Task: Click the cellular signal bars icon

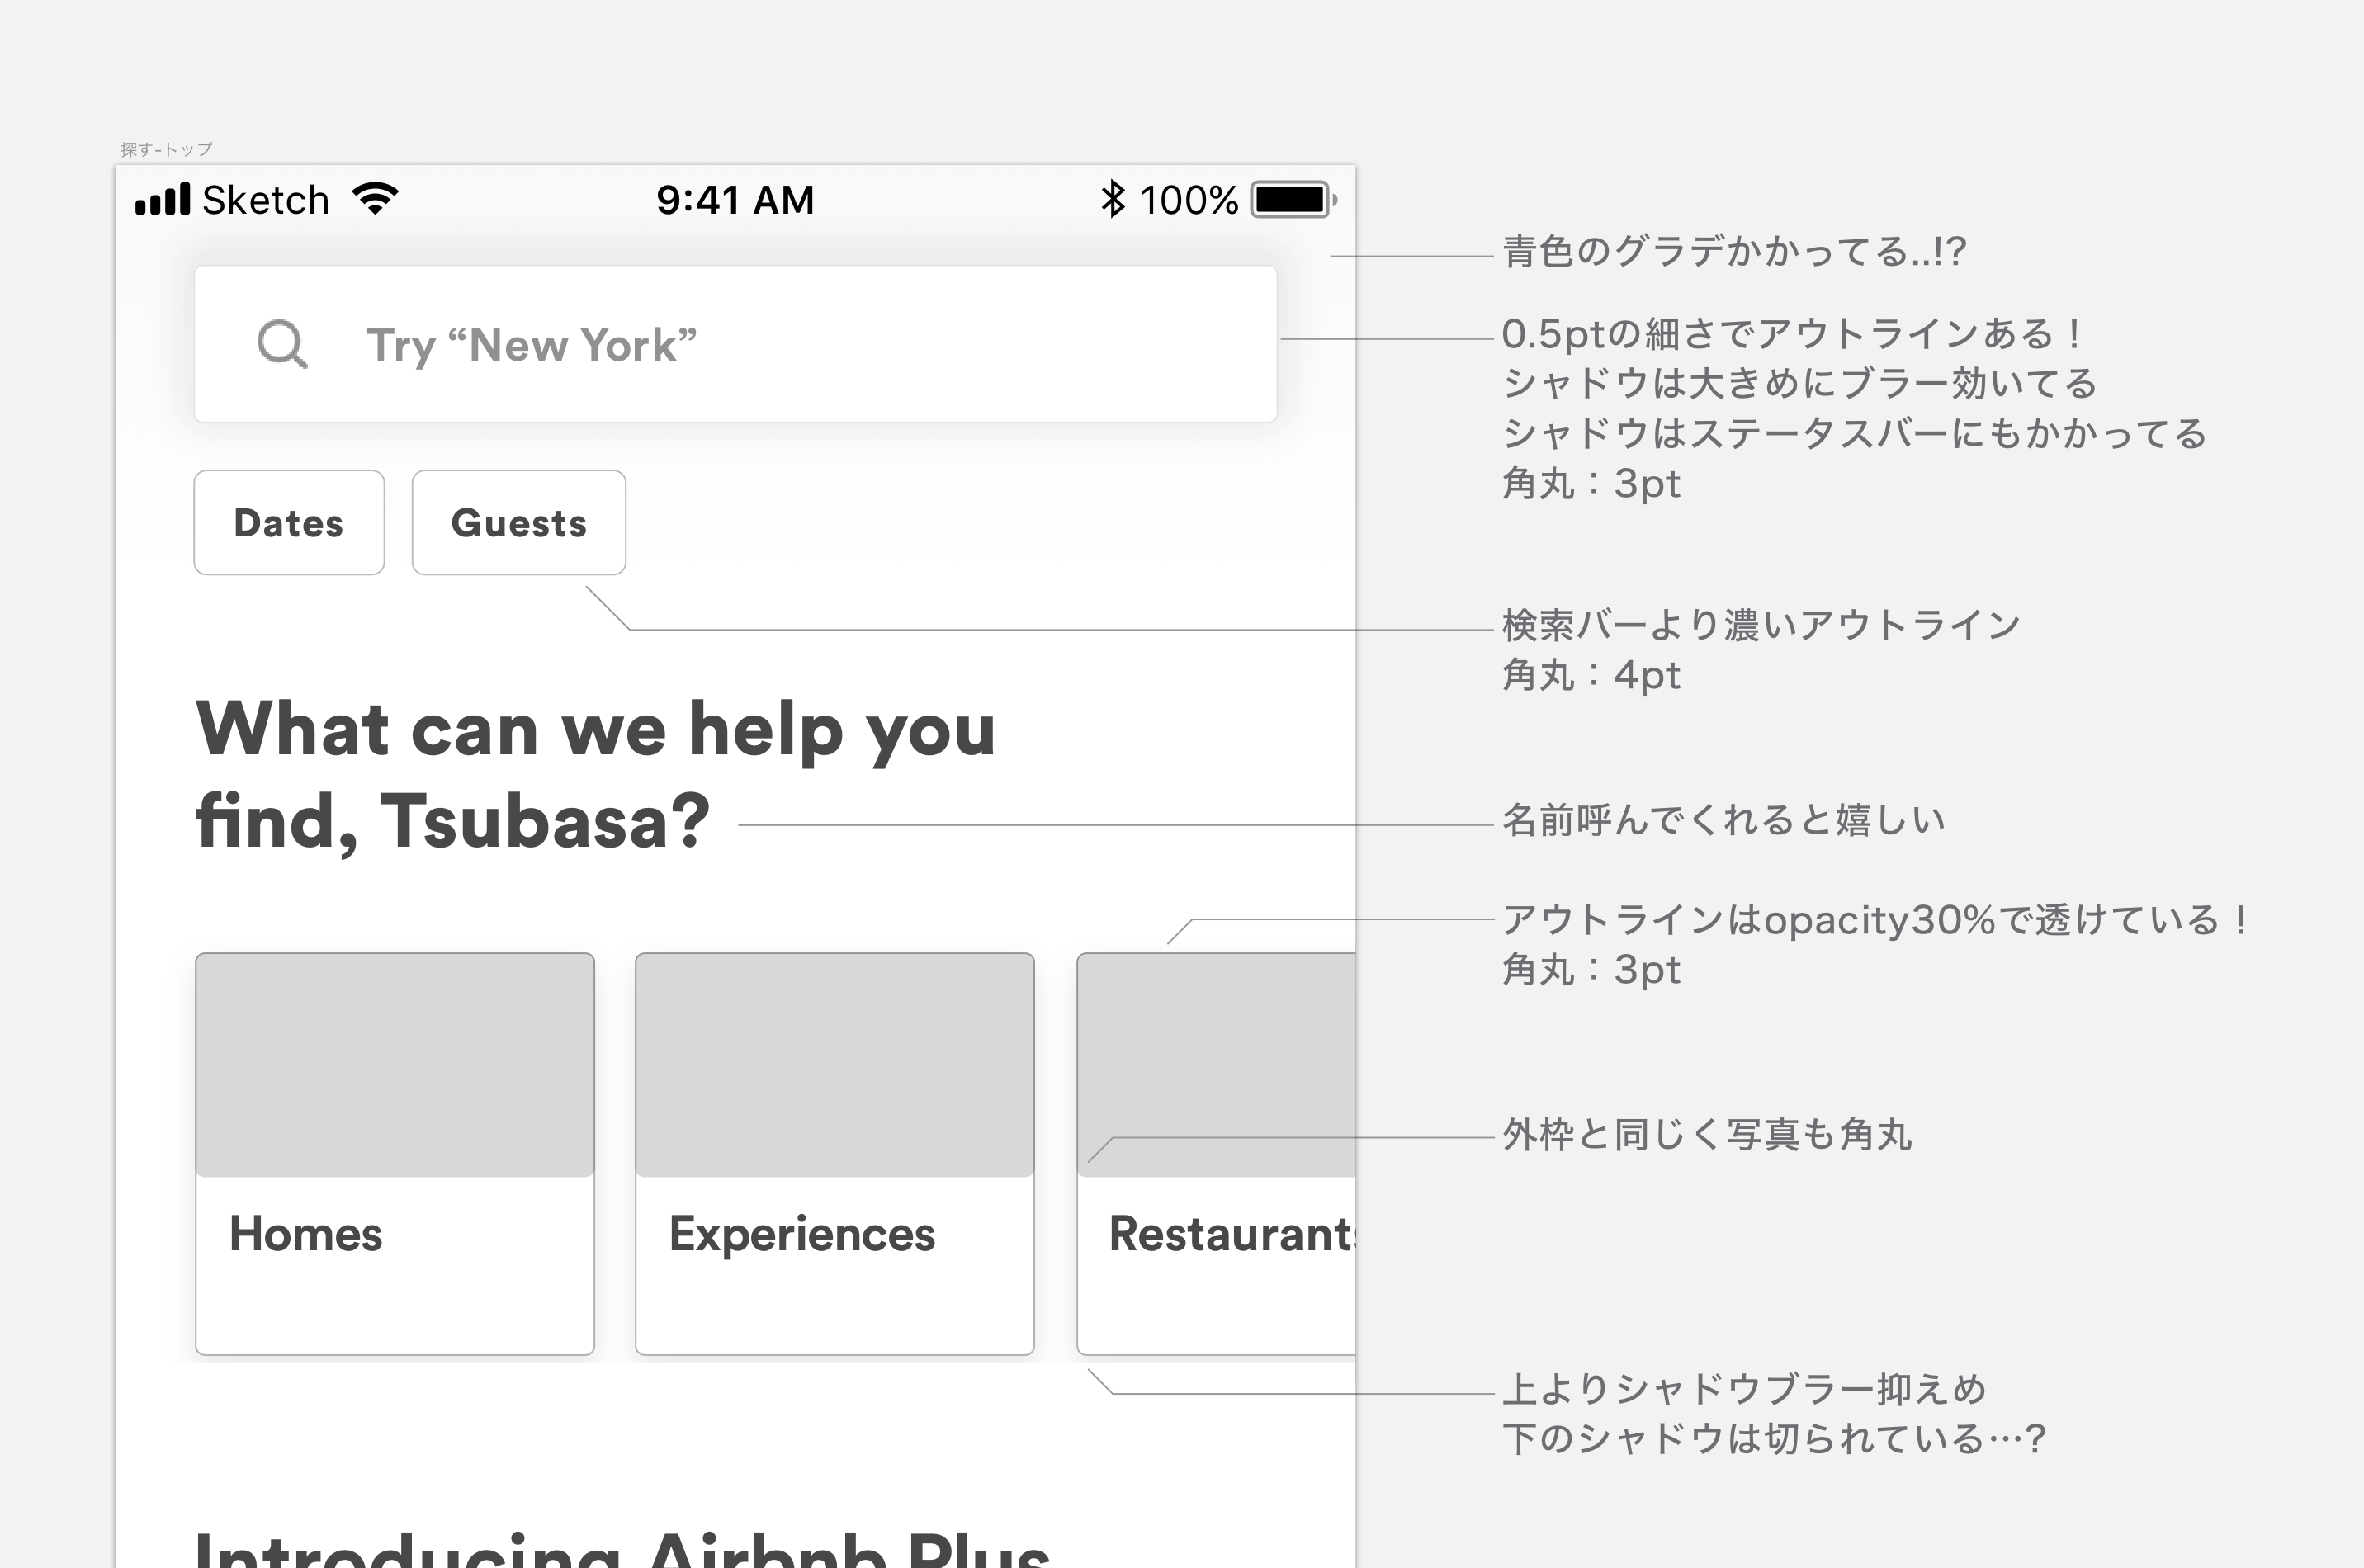Action: [x=163, y=199]
